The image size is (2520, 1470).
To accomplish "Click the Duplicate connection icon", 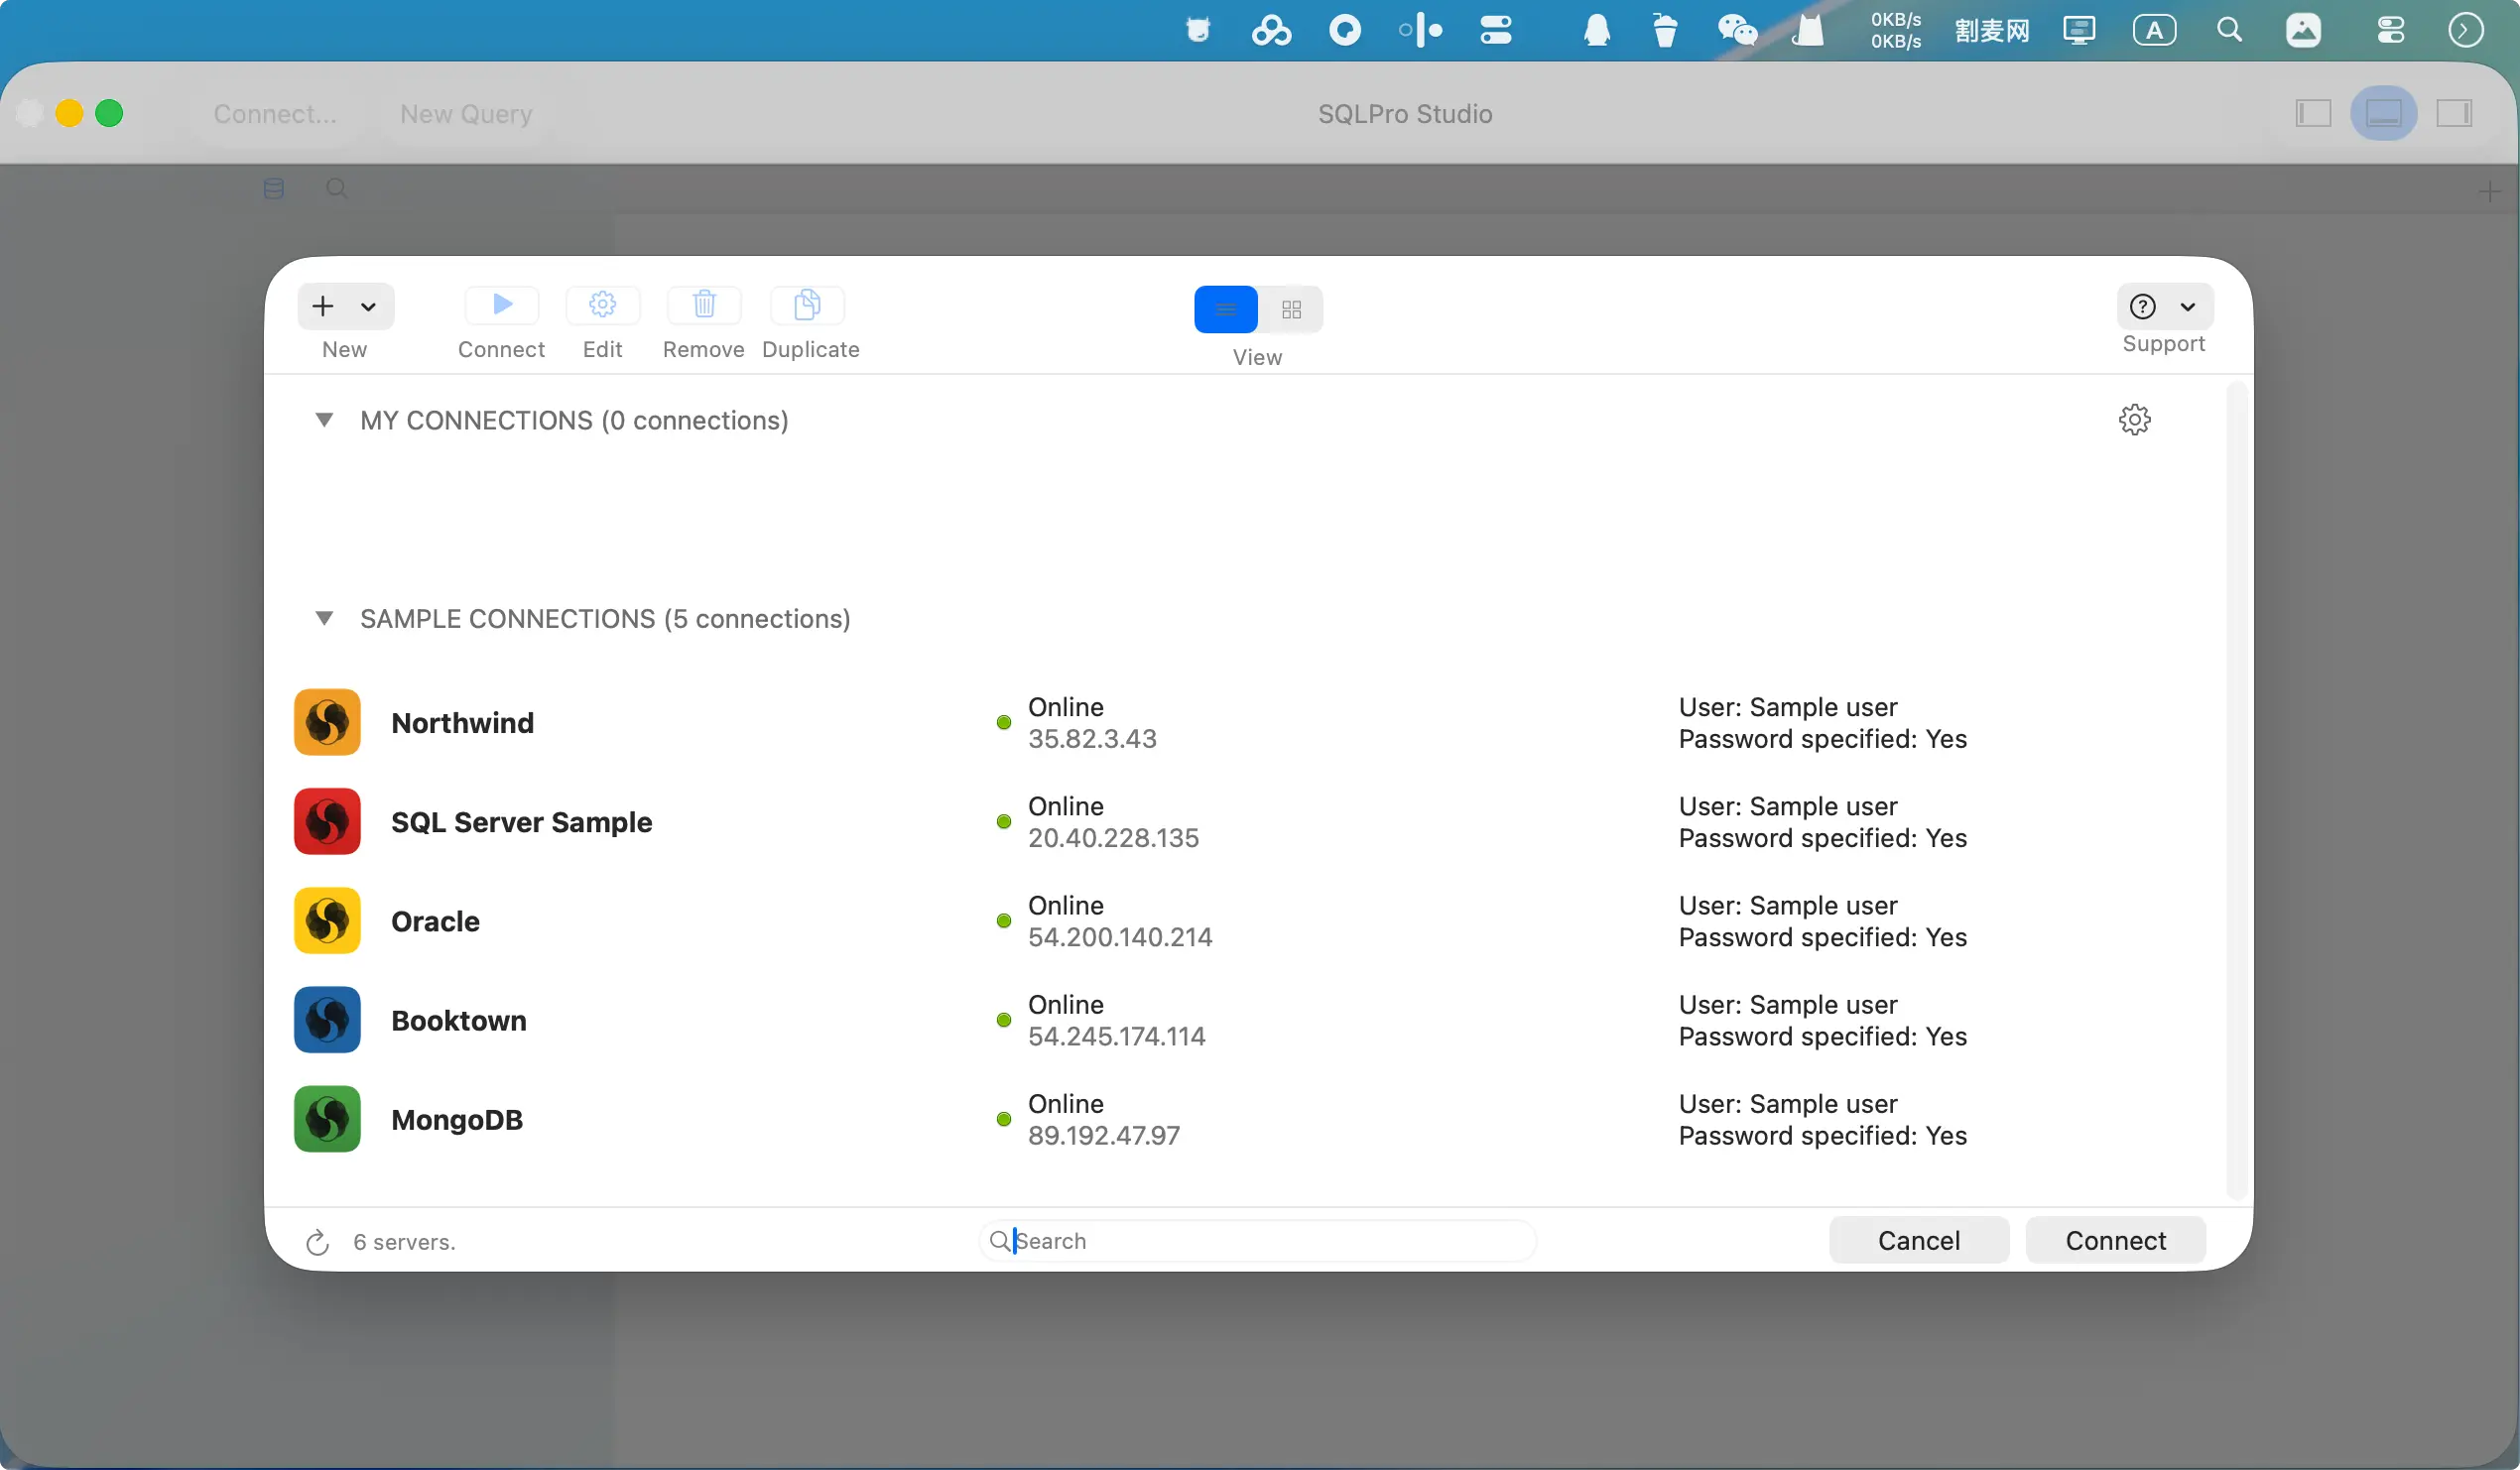I will click(x=807, y=305).
